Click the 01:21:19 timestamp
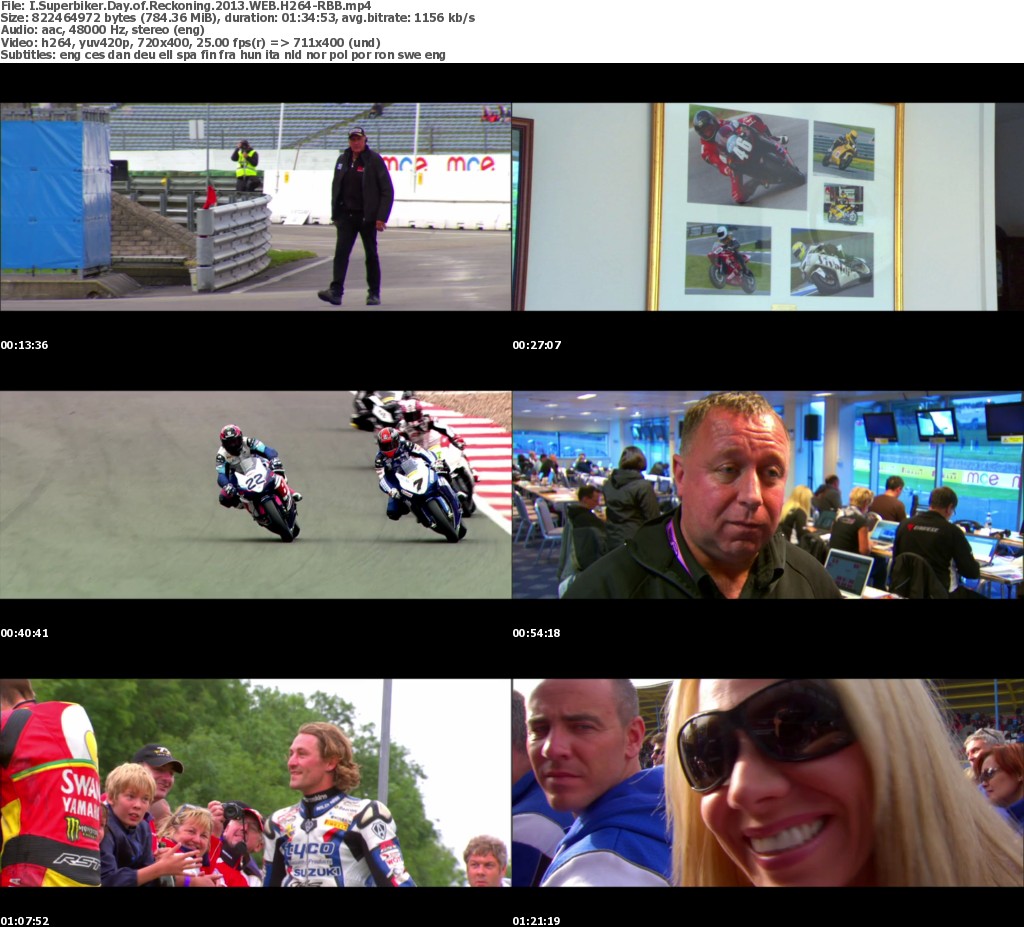1024x927 pixels. coord(537,921)
